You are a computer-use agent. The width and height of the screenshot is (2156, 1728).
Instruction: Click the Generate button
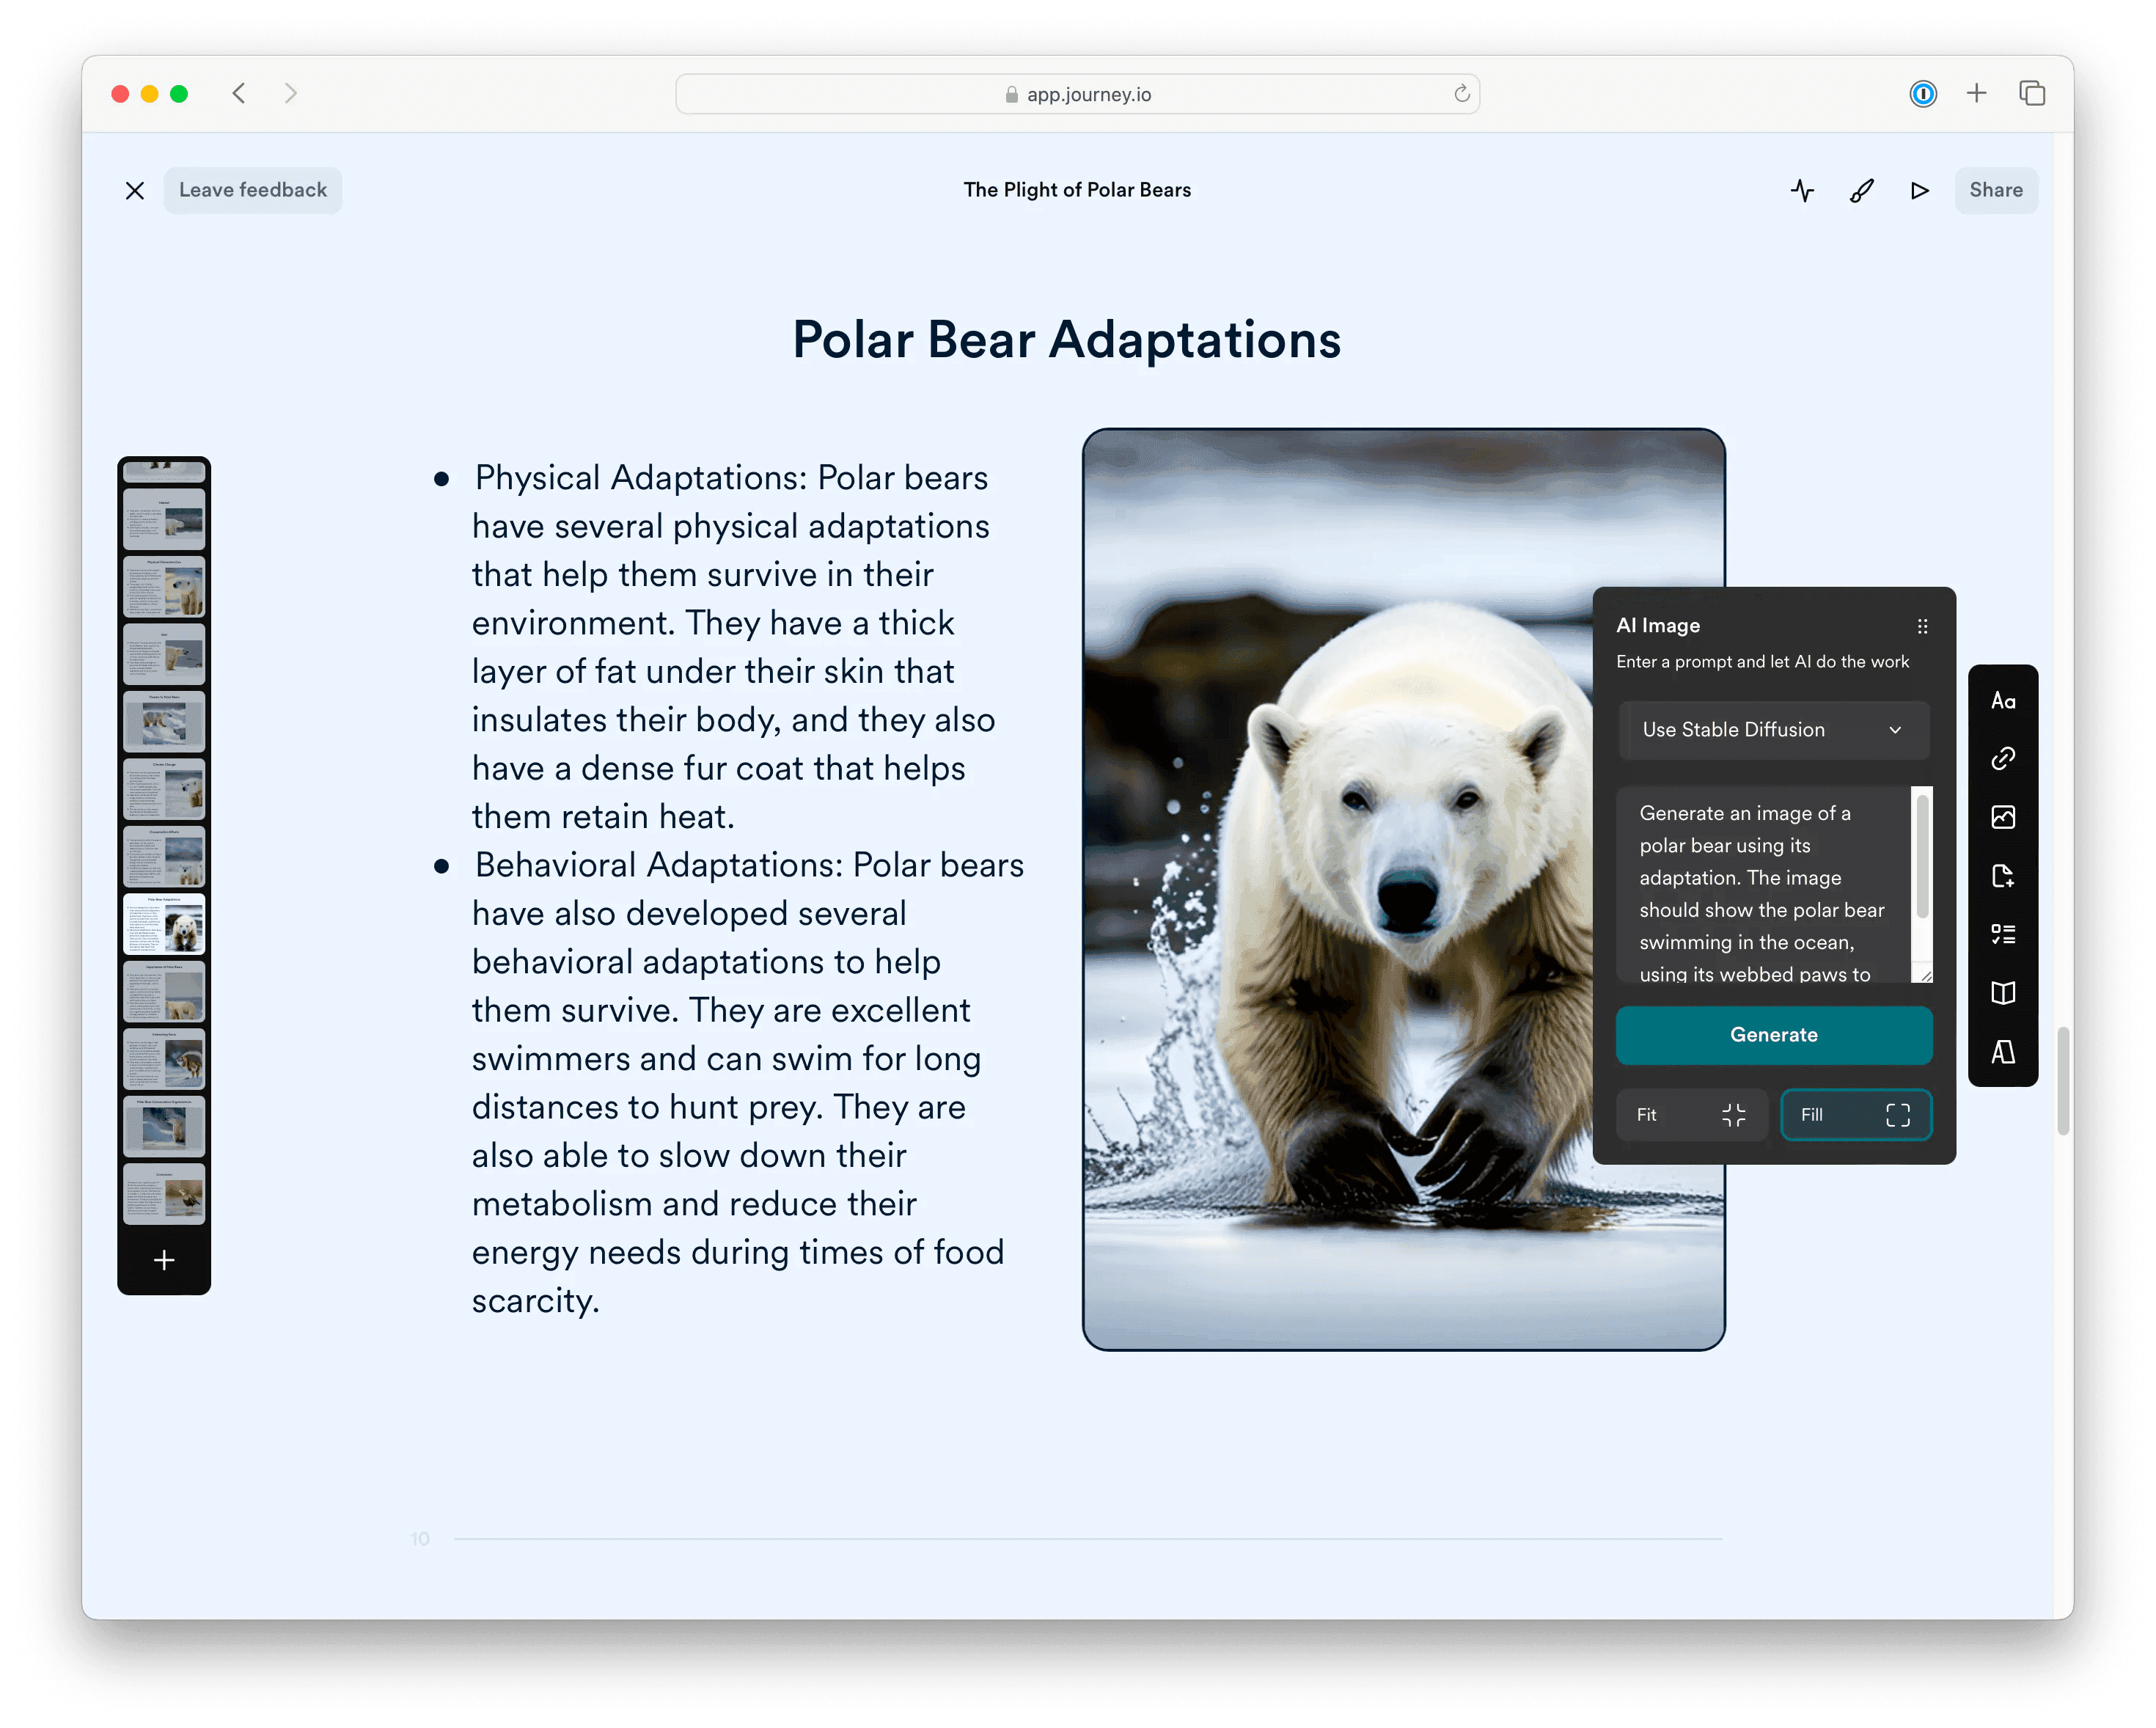pyautogui.click(x=1773, y=1035)
